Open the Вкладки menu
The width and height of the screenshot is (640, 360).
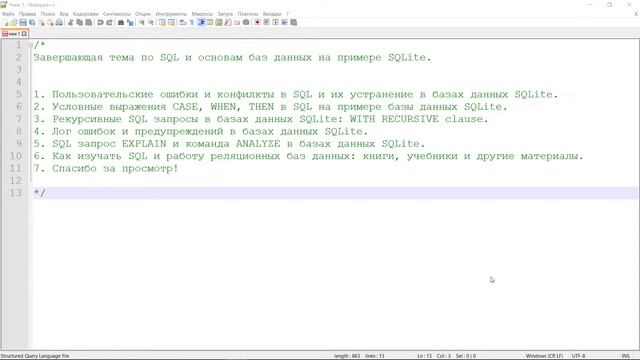click(272, 14)
